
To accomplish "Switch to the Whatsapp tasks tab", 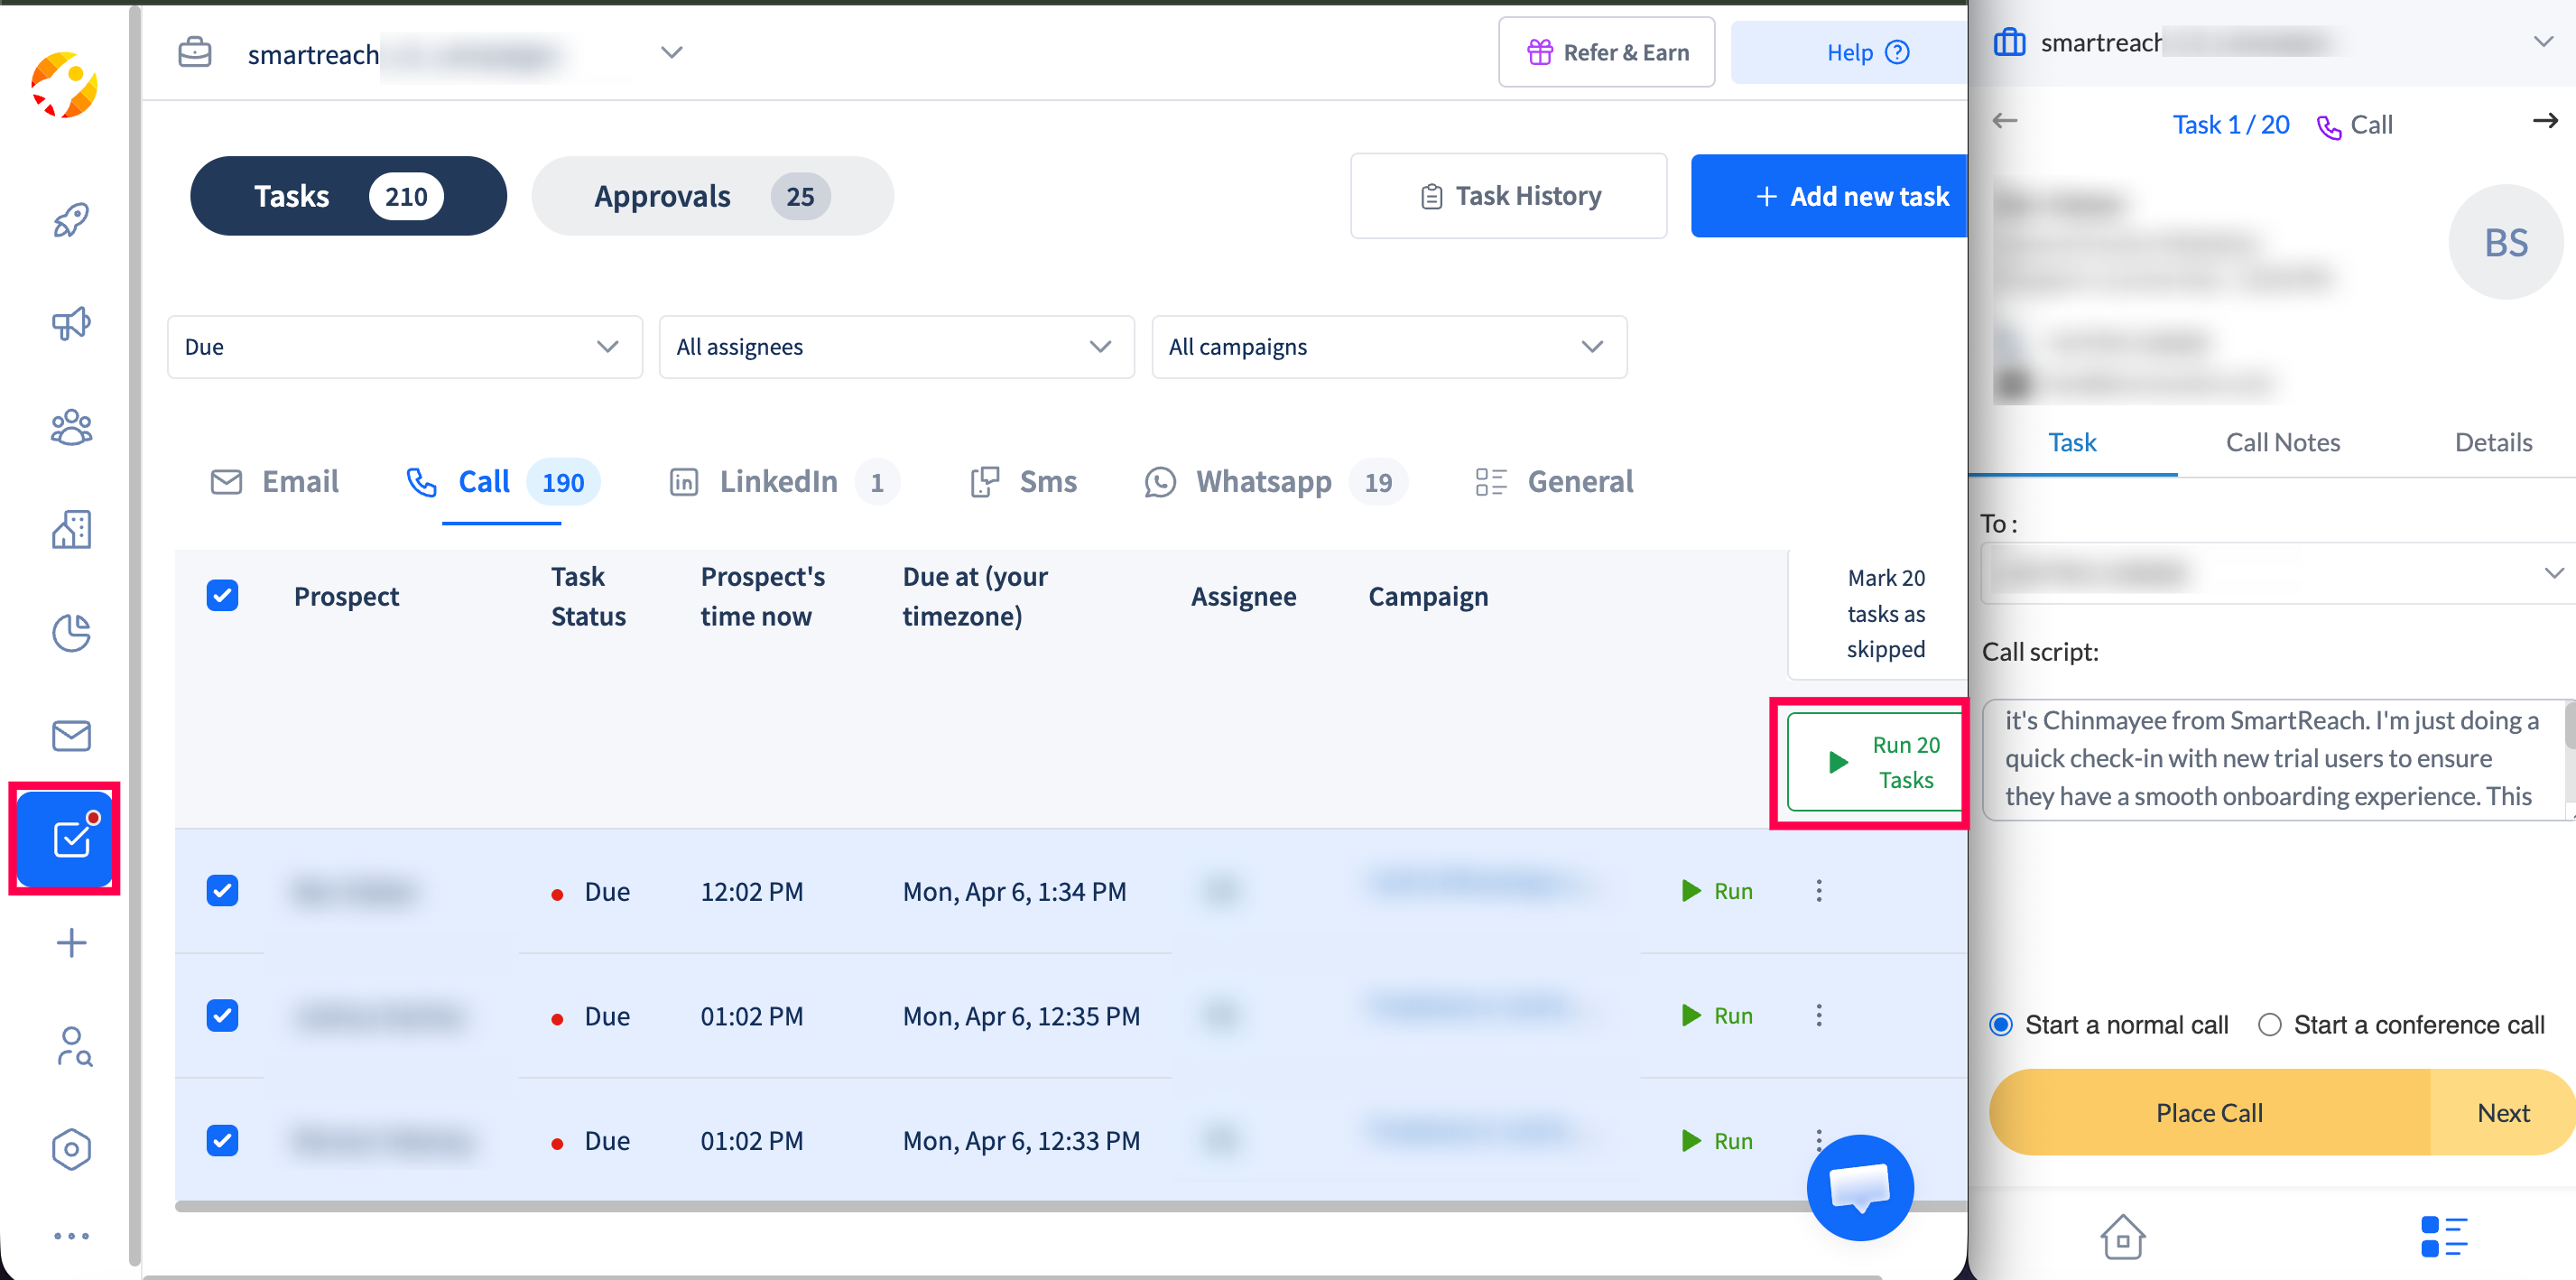I will [x=1264, y=482].
